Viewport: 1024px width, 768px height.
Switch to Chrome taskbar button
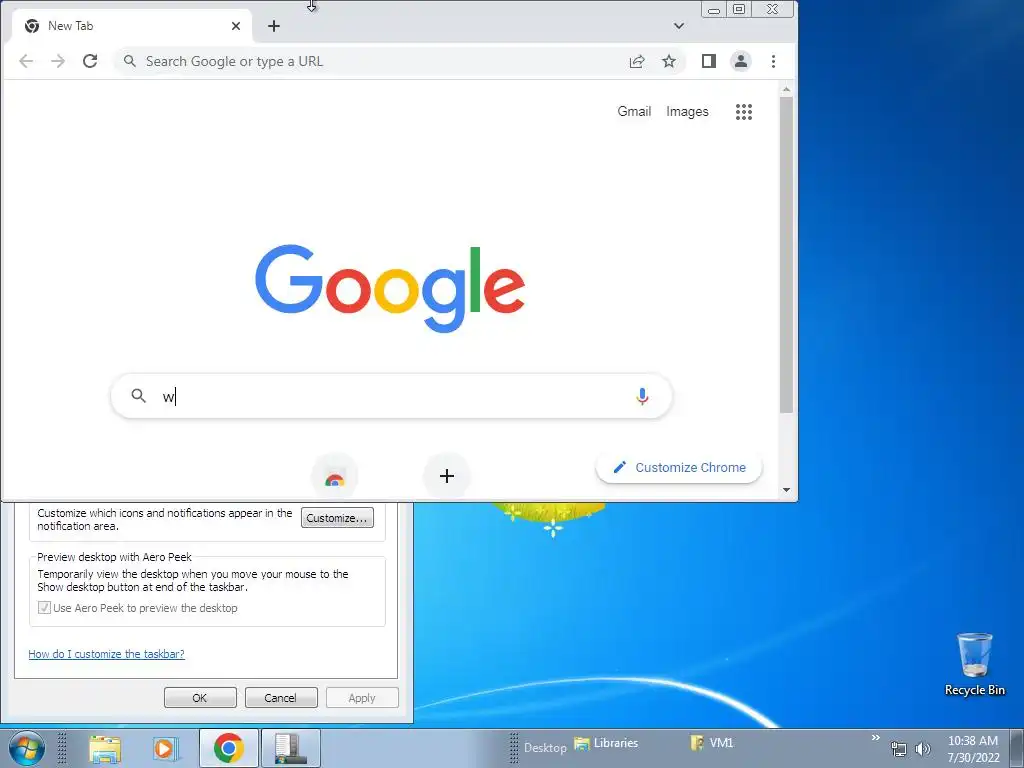(x=229, y=748)
